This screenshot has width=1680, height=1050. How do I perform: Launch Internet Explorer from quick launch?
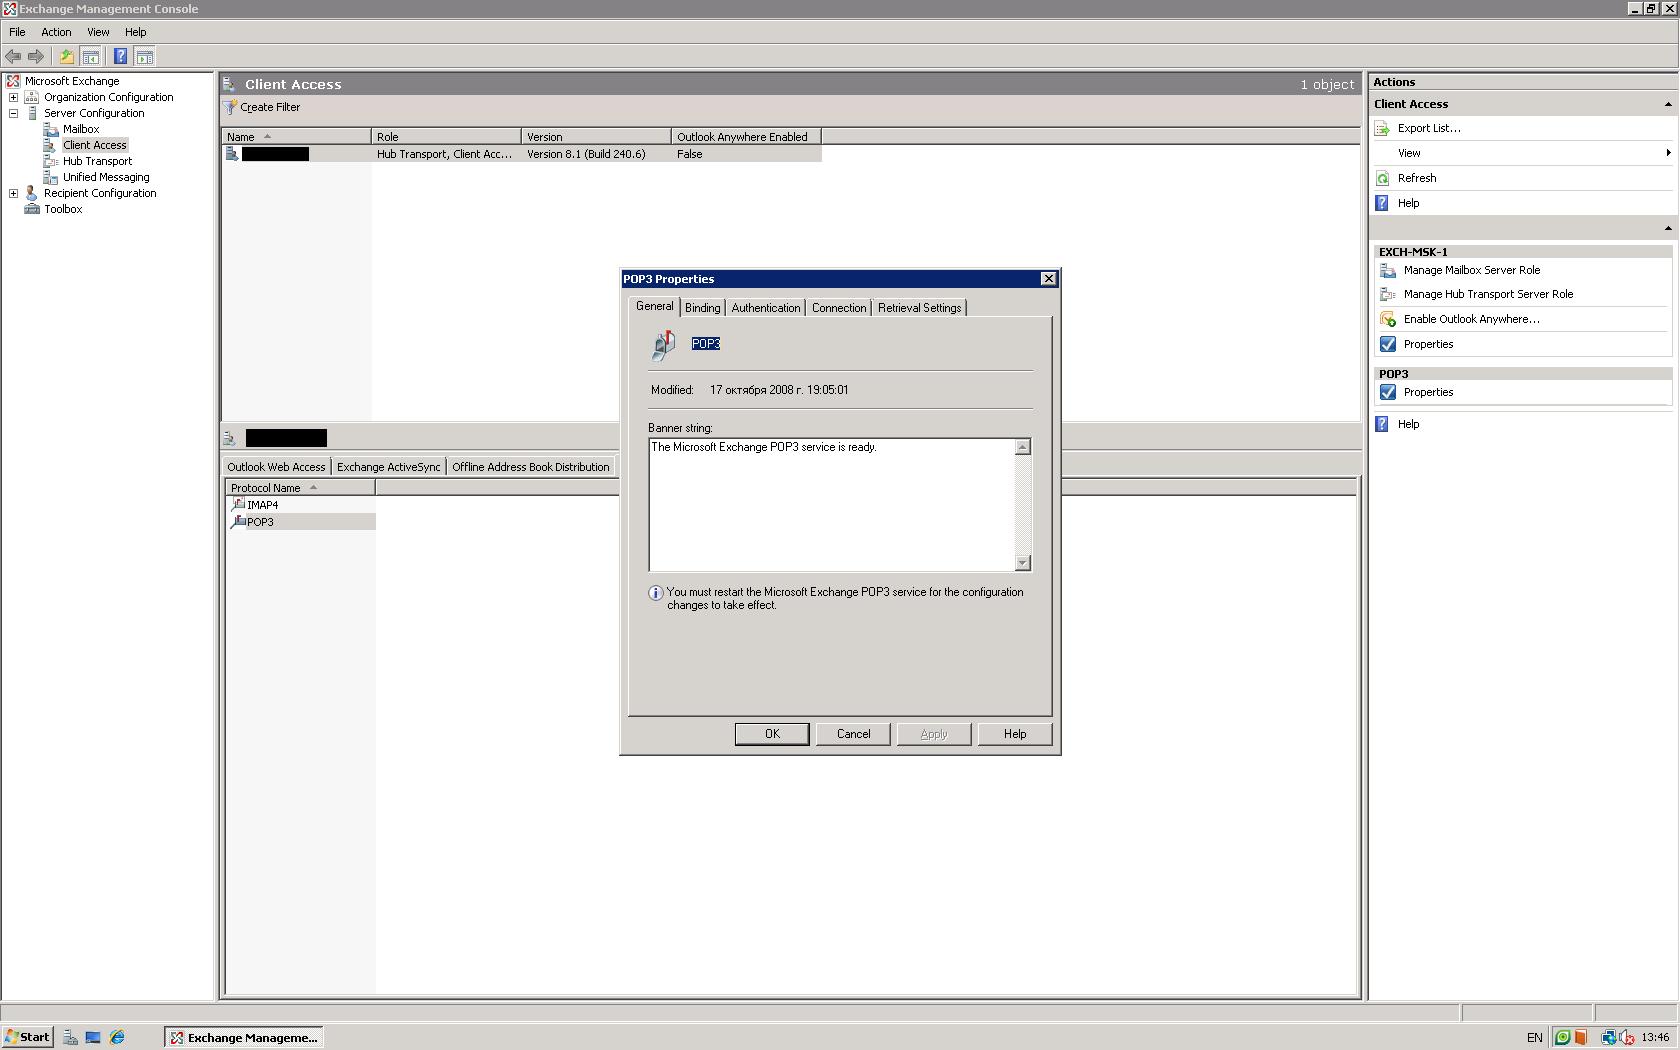(117, 1037)
